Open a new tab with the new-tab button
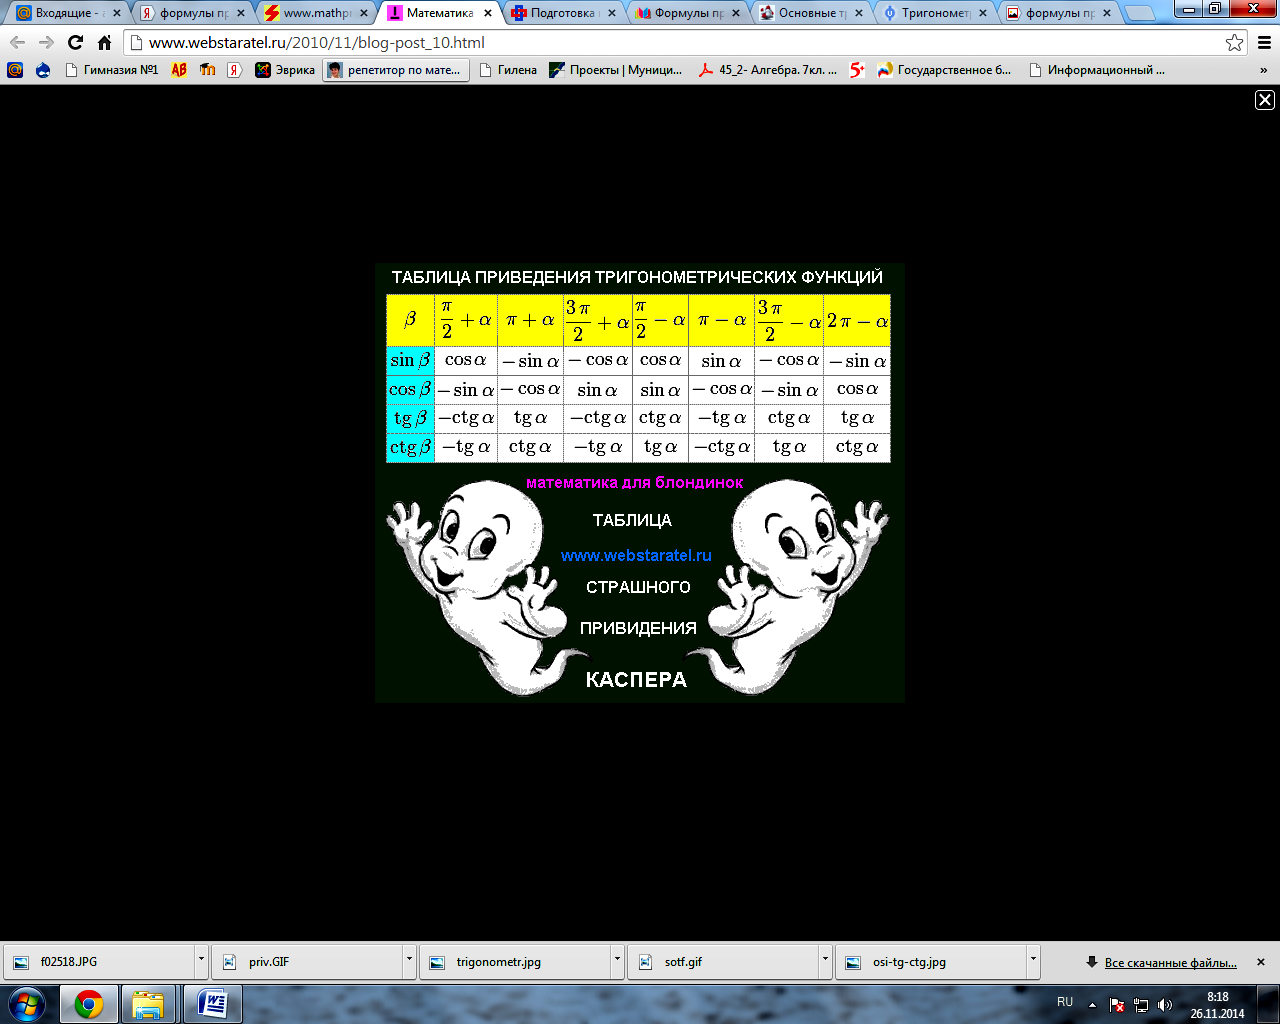 coord(1140,14)
